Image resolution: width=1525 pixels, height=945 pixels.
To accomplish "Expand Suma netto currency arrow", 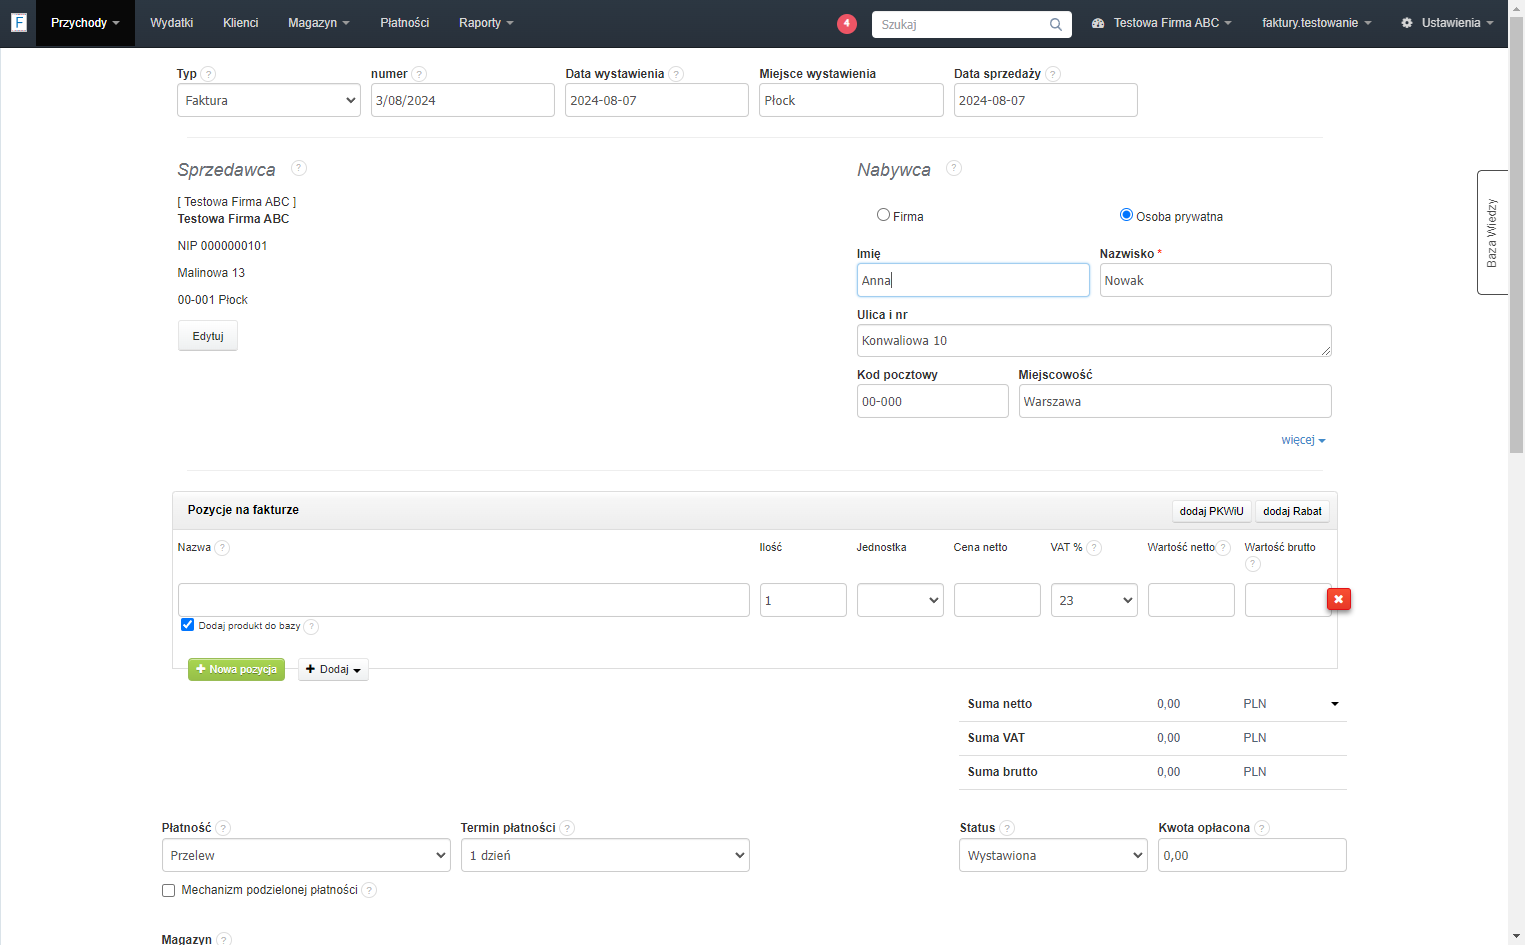I will [x=1334, y=704].
